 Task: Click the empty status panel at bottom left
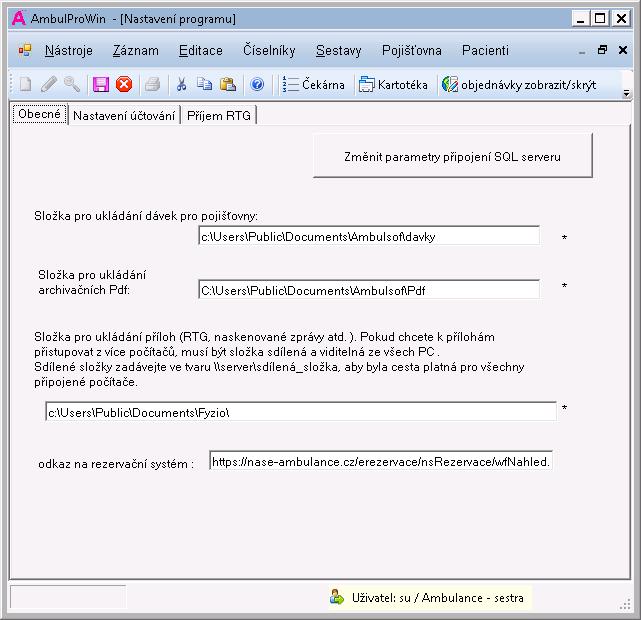[68, 598]
